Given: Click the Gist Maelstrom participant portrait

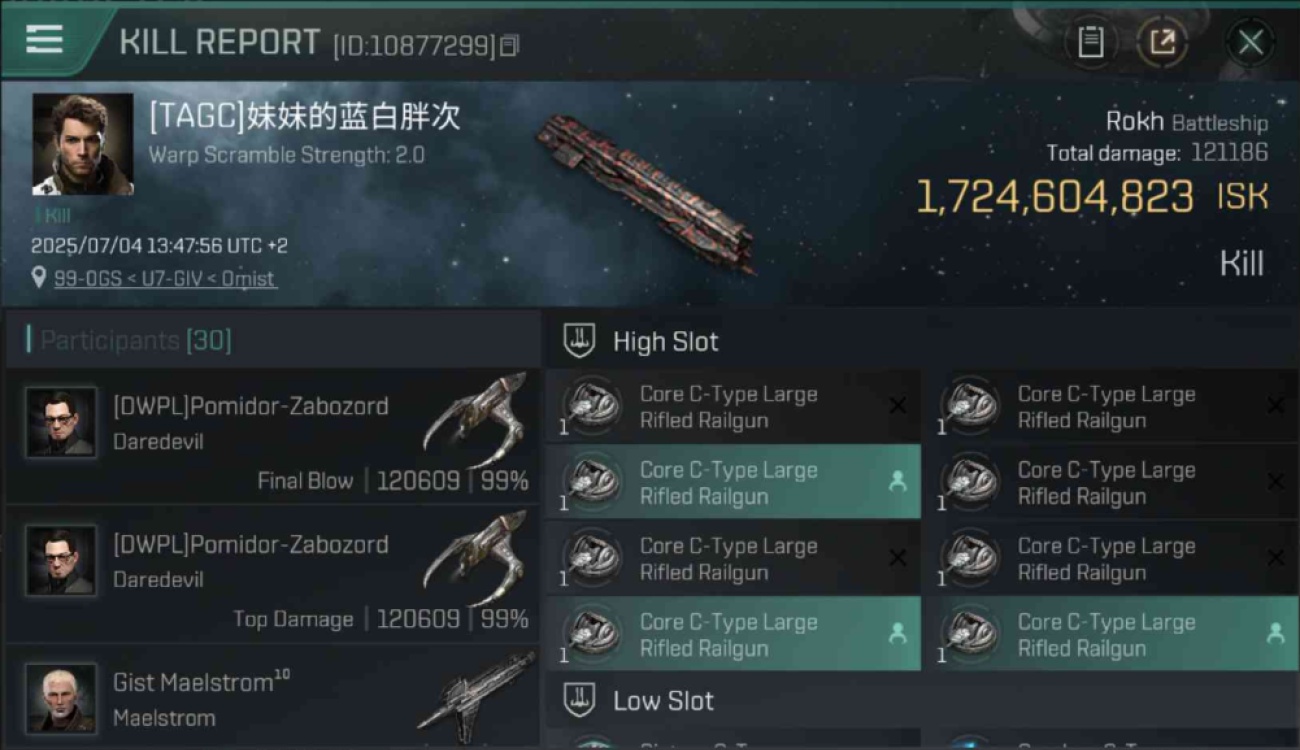Looking at the screenshot, I should click(x=61, y=698).
